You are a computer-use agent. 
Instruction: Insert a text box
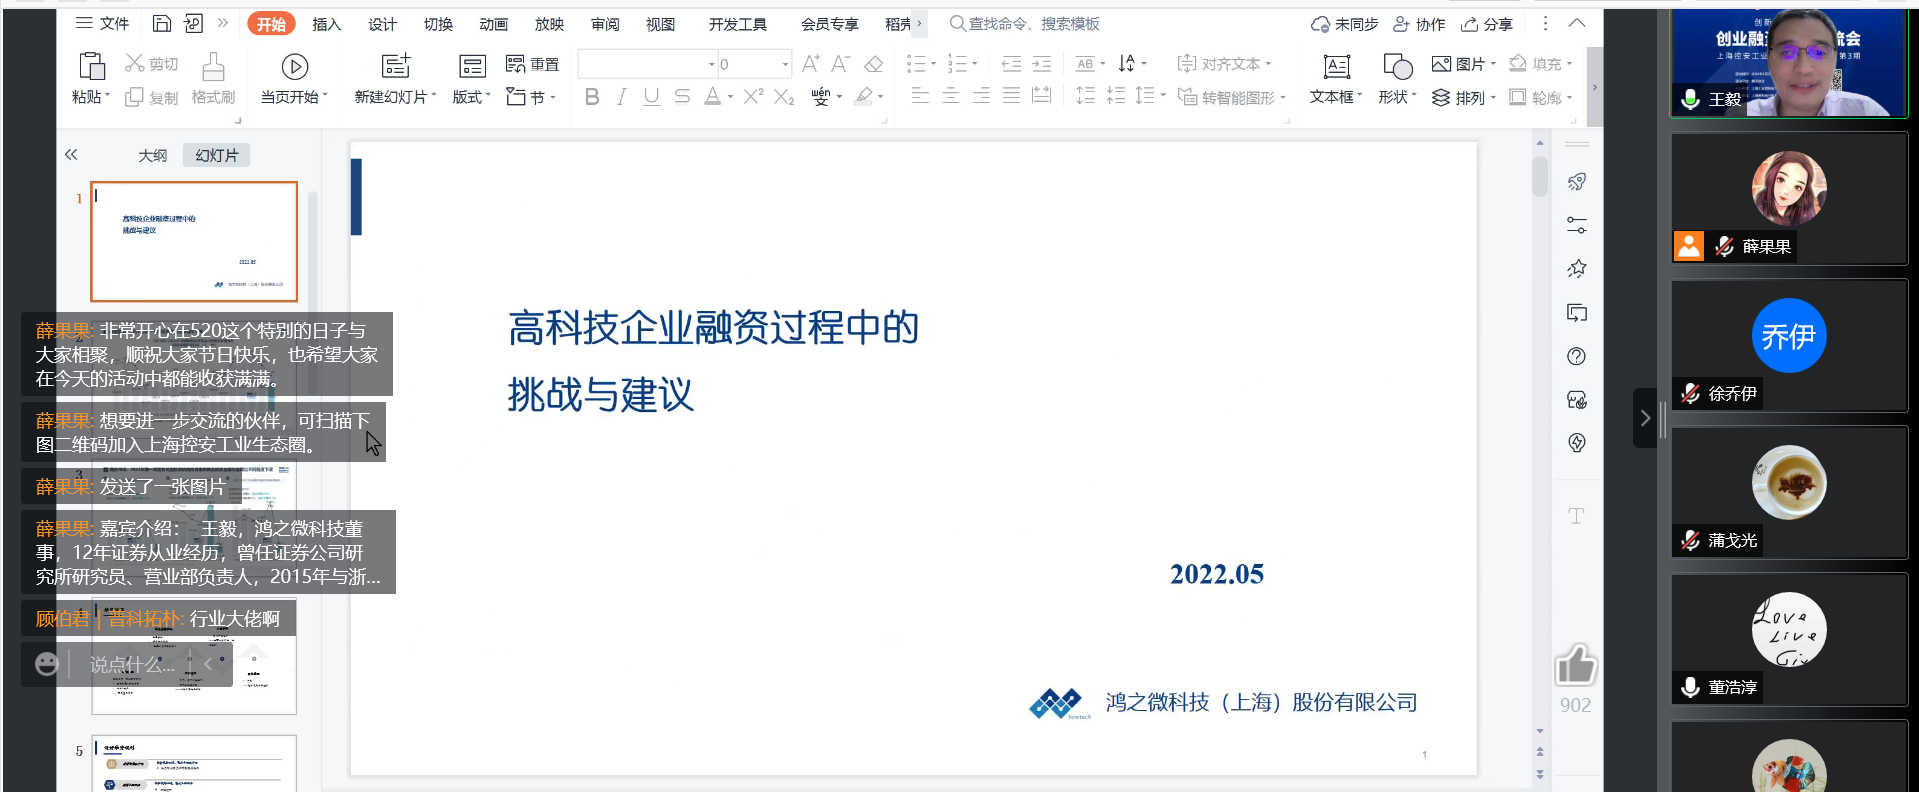point(1336,67)
